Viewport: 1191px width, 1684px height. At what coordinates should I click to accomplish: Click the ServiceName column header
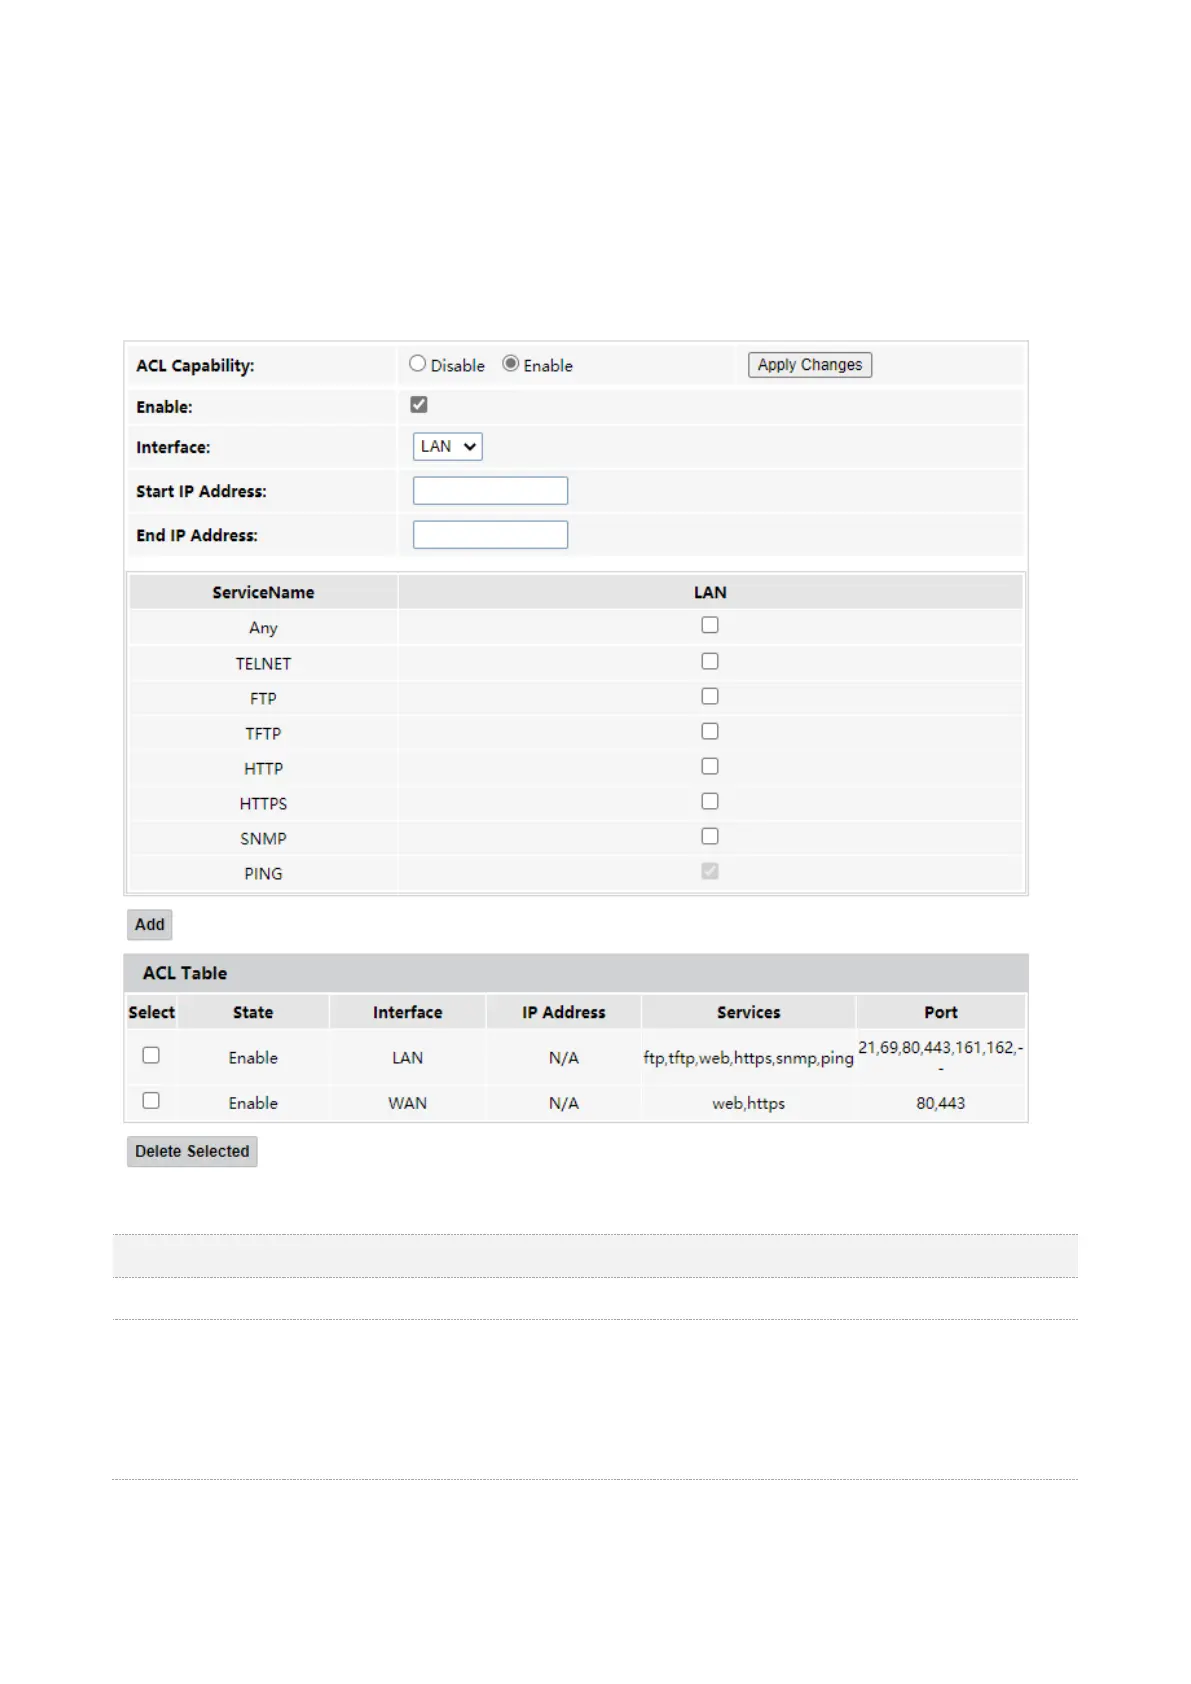click(263, 593)
